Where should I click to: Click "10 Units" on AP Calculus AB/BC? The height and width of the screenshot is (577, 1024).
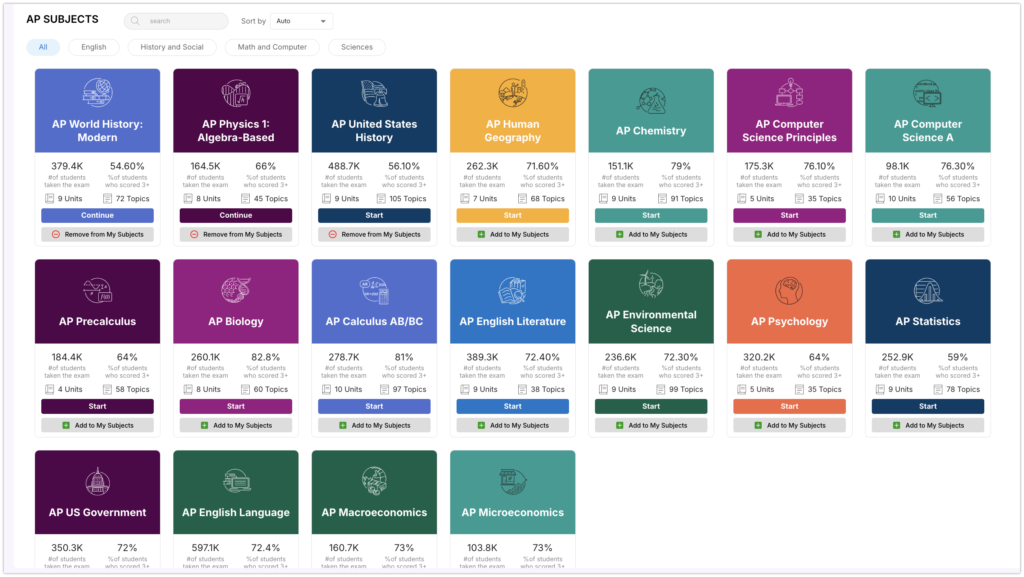[x=348, y=390]
